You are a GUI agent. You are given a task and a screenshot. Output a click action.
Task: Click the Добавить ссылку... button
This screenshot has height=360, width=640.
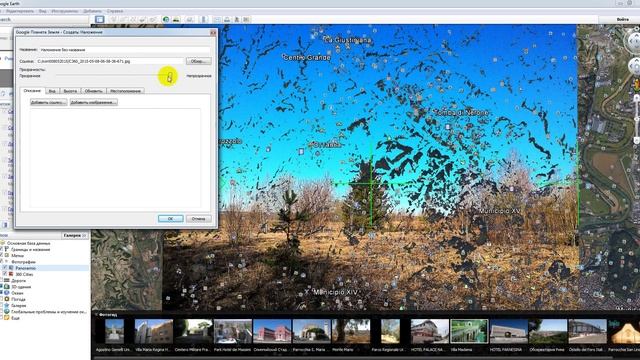coord(49,102)
